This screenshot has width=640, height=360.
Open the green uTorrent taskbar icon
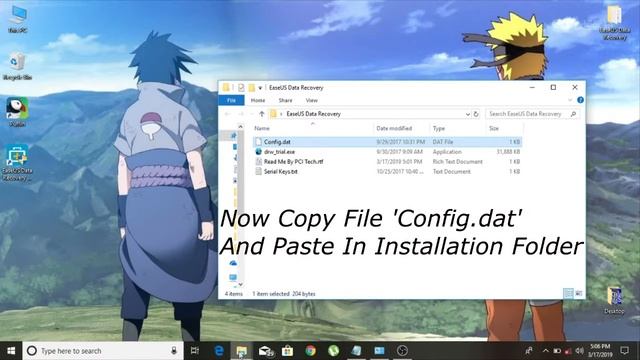tap(333, 351)
